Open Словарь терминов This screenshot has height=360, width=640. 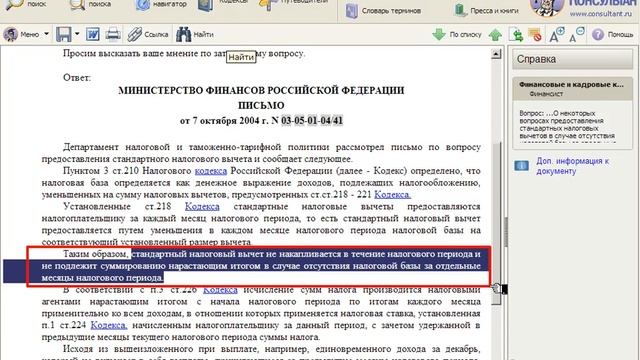point(383,11)
